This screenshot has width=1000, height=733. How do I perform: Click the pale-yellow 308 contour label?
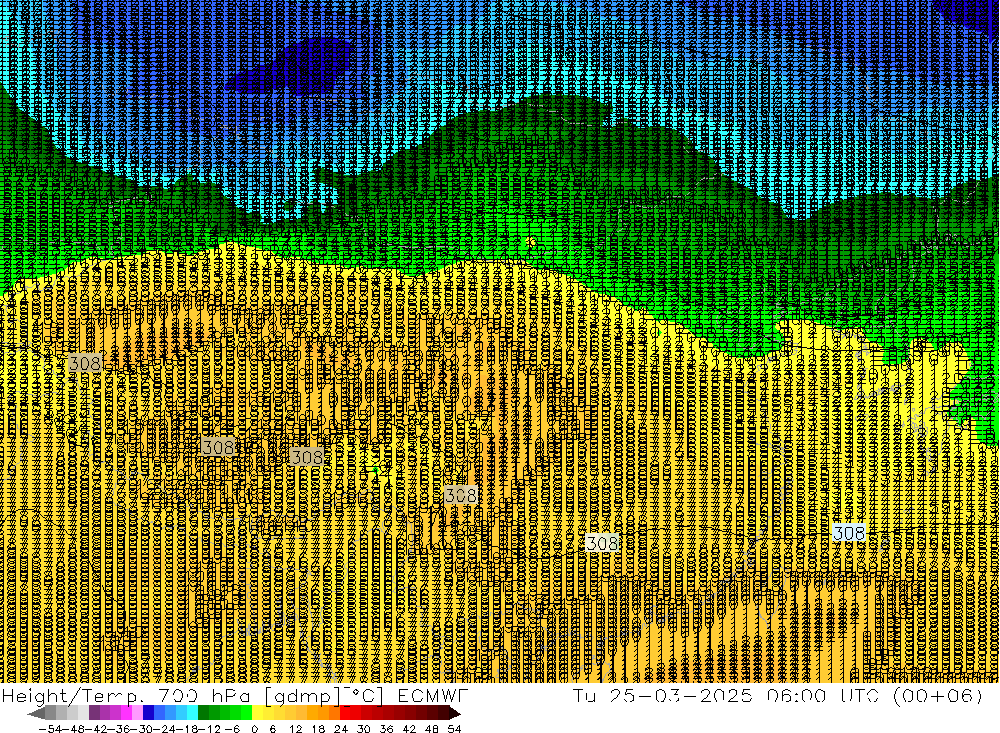602,543
